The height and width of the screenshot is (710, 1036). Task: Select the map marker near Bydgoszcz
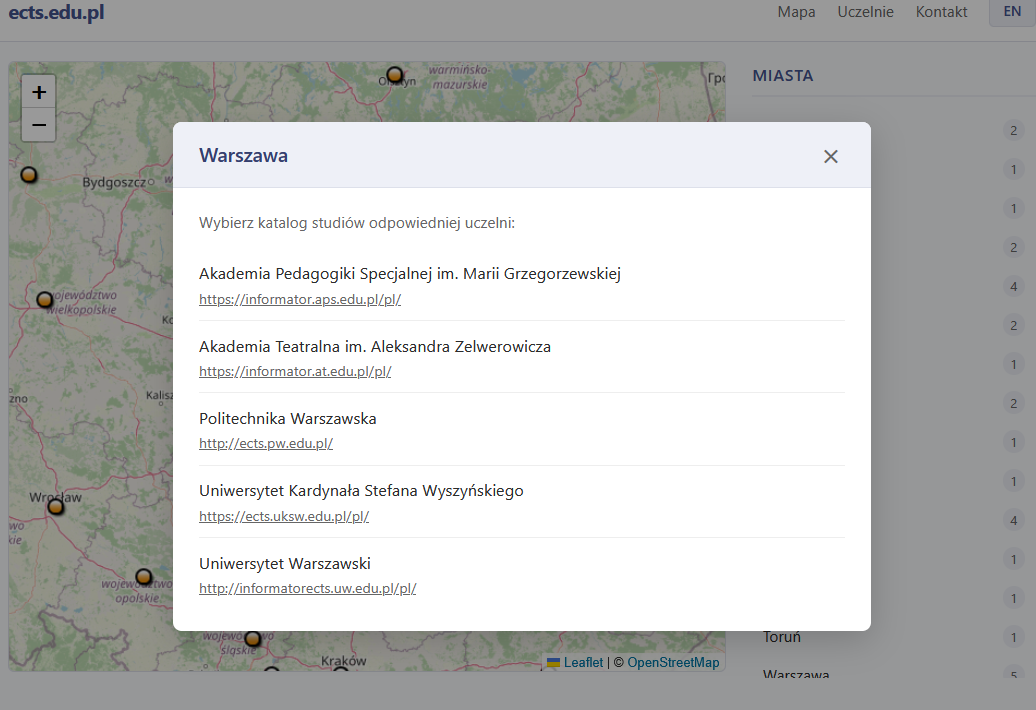tap(28, 175)
